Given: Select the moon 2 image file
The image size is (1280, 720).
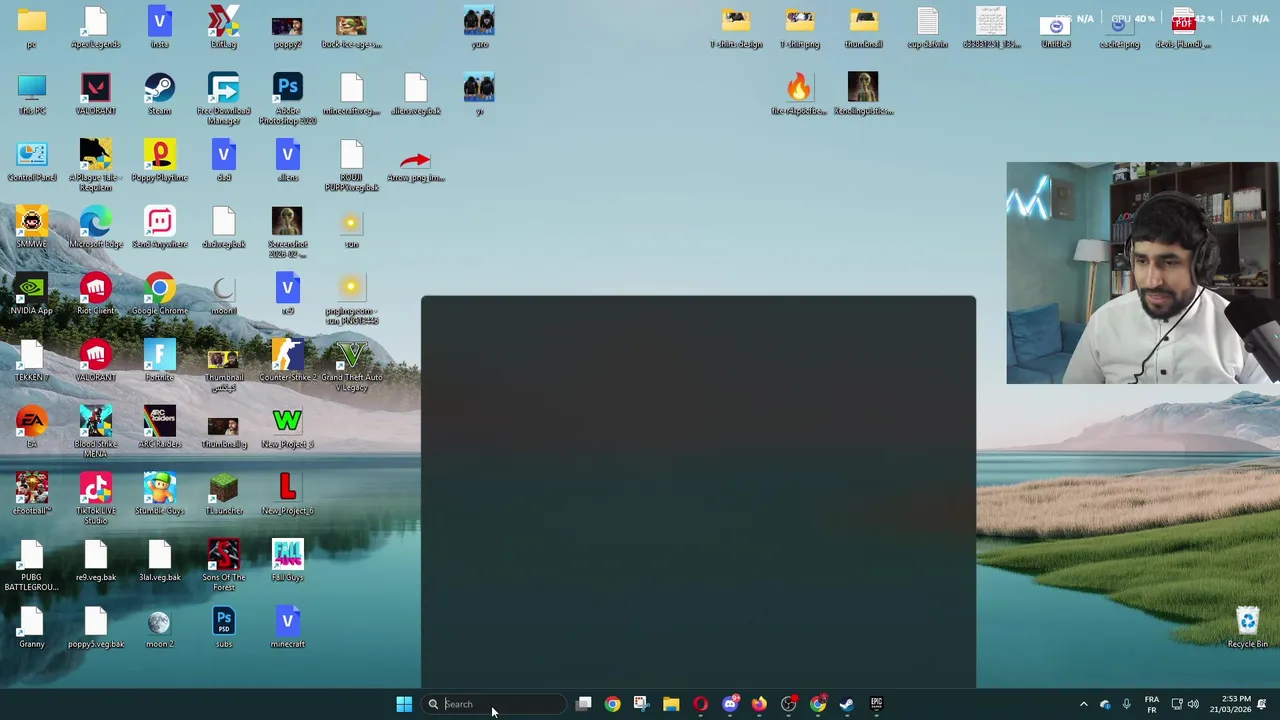Looking at the screenshot, I should pos(159,627).
